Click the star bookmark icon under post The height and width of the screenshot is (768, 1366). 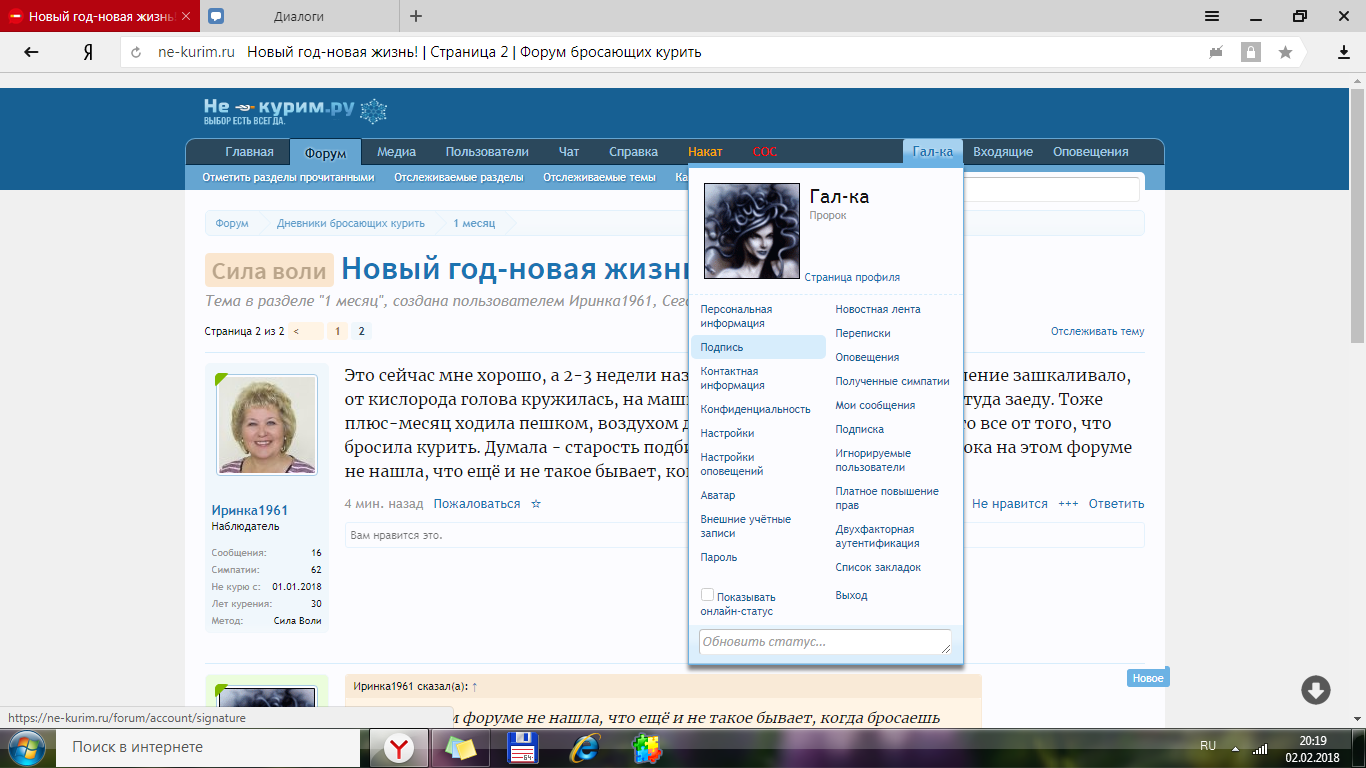tap(536, 504)
